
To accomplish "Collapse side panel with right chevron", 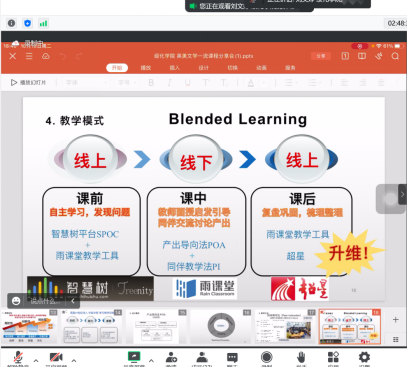I will (402, 194).
